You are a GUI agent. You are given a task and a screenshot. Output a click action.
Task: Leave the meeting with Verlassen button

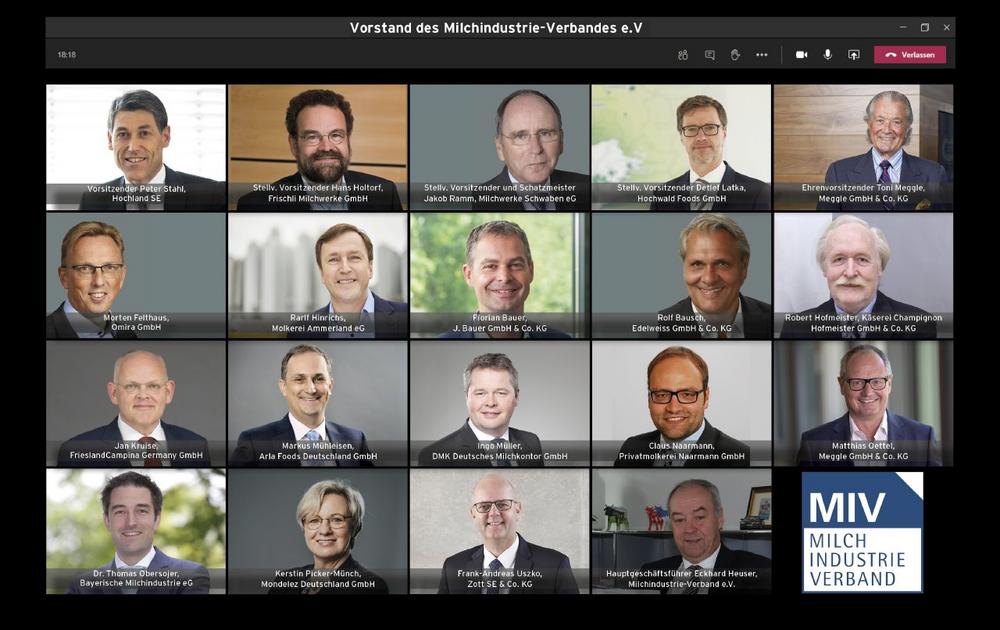pyautogui.click(x=910, y=55)
